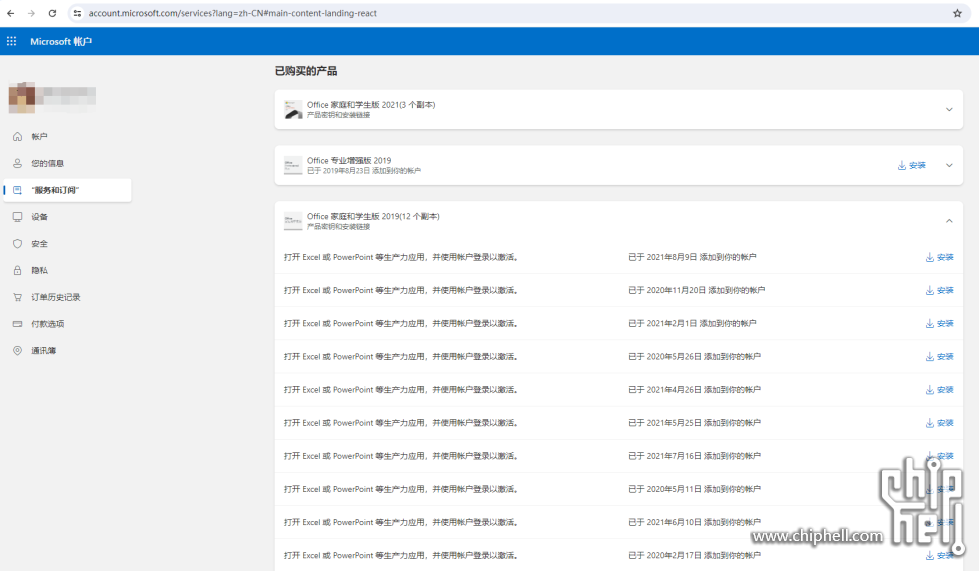
Task: Open the Microsoft app launcher grid icon
Action: pyautogui.click(x=11, y=41)
